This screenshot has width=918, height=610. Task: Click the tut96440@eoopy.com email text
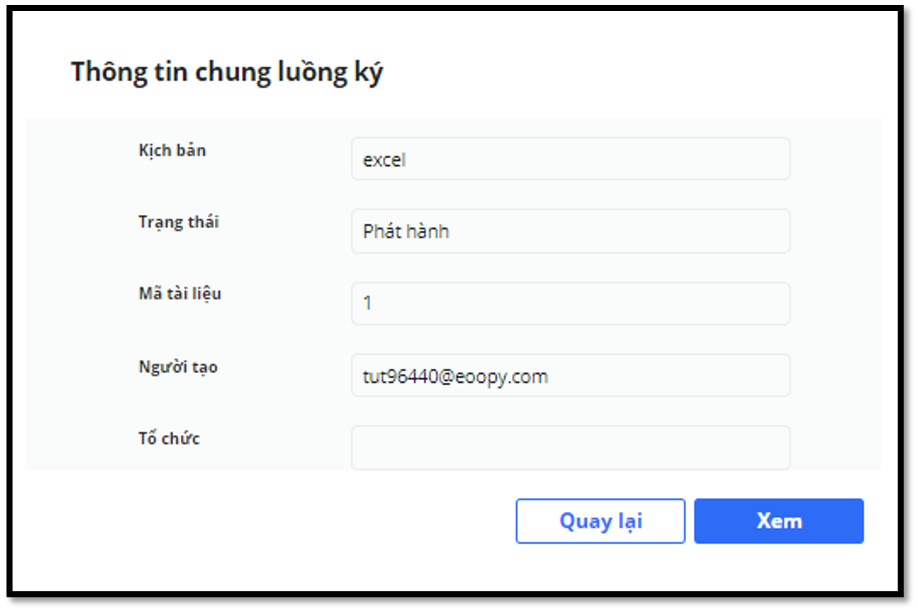pos(455,376)
